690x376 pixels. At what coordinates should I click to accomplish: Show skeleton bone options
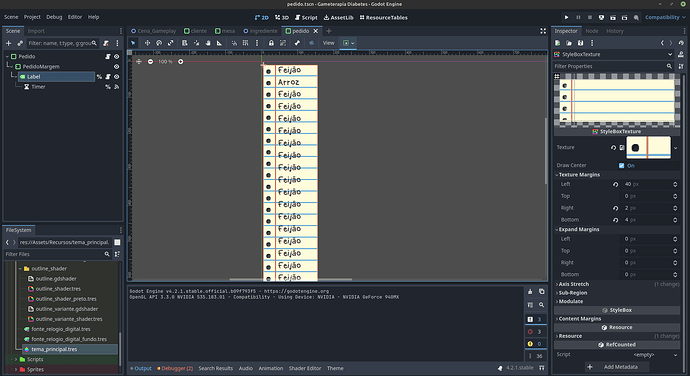coord(297,43)
